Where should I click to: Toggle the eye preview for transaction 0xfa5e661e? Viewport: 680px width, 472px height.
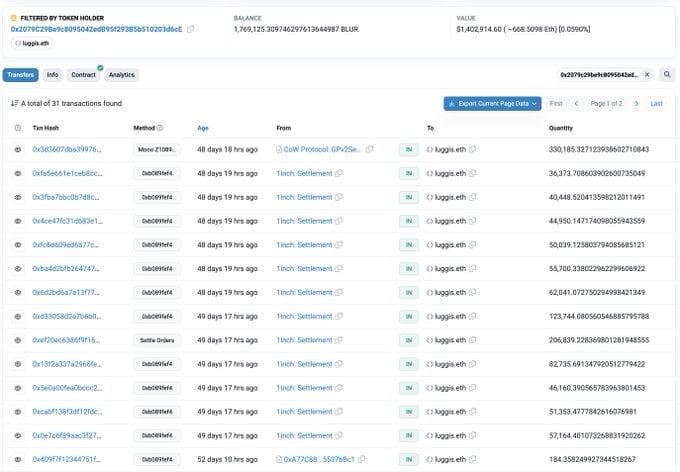click(17, 173)
